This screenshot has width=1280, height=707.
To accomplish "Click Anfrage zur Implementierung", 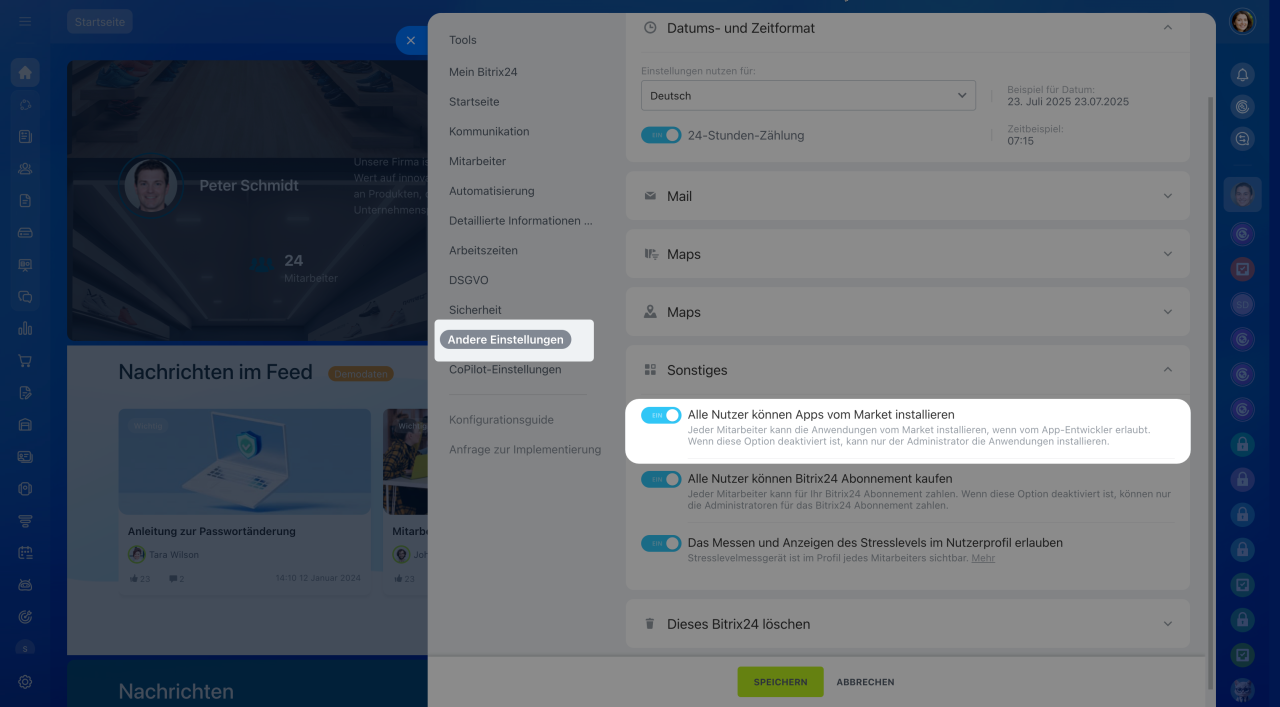I will pos(525,450).
